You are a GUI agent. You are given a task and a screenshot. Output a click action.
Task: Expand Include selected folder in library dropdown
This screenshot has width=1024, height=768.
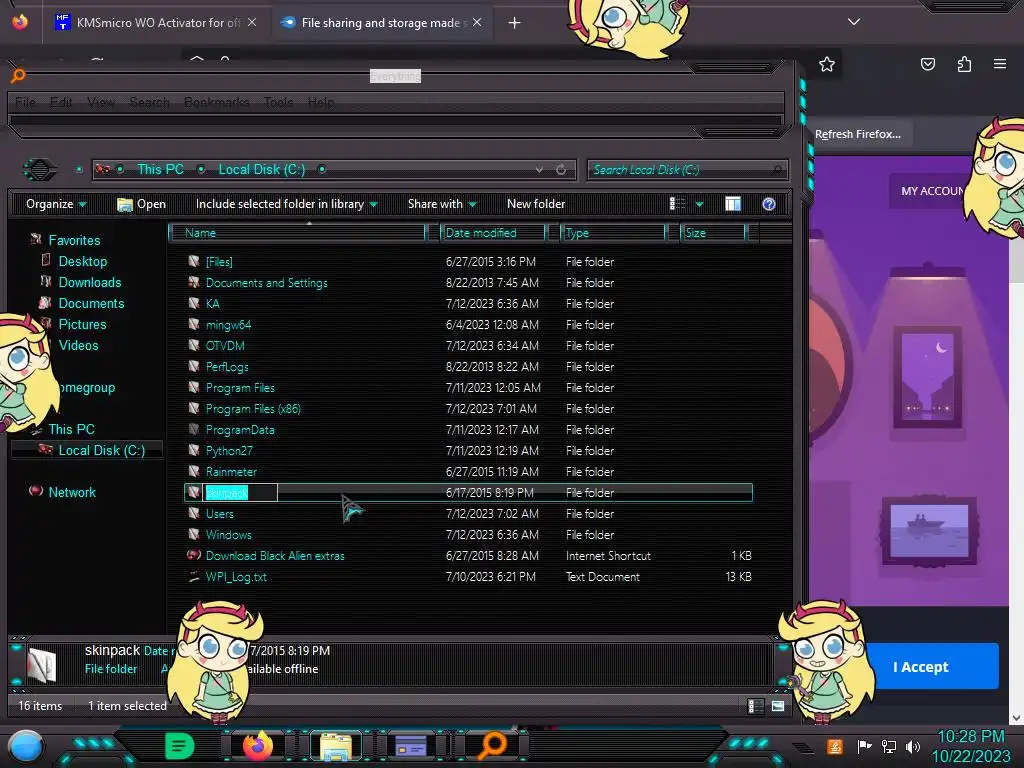click(x=287, y=204)
